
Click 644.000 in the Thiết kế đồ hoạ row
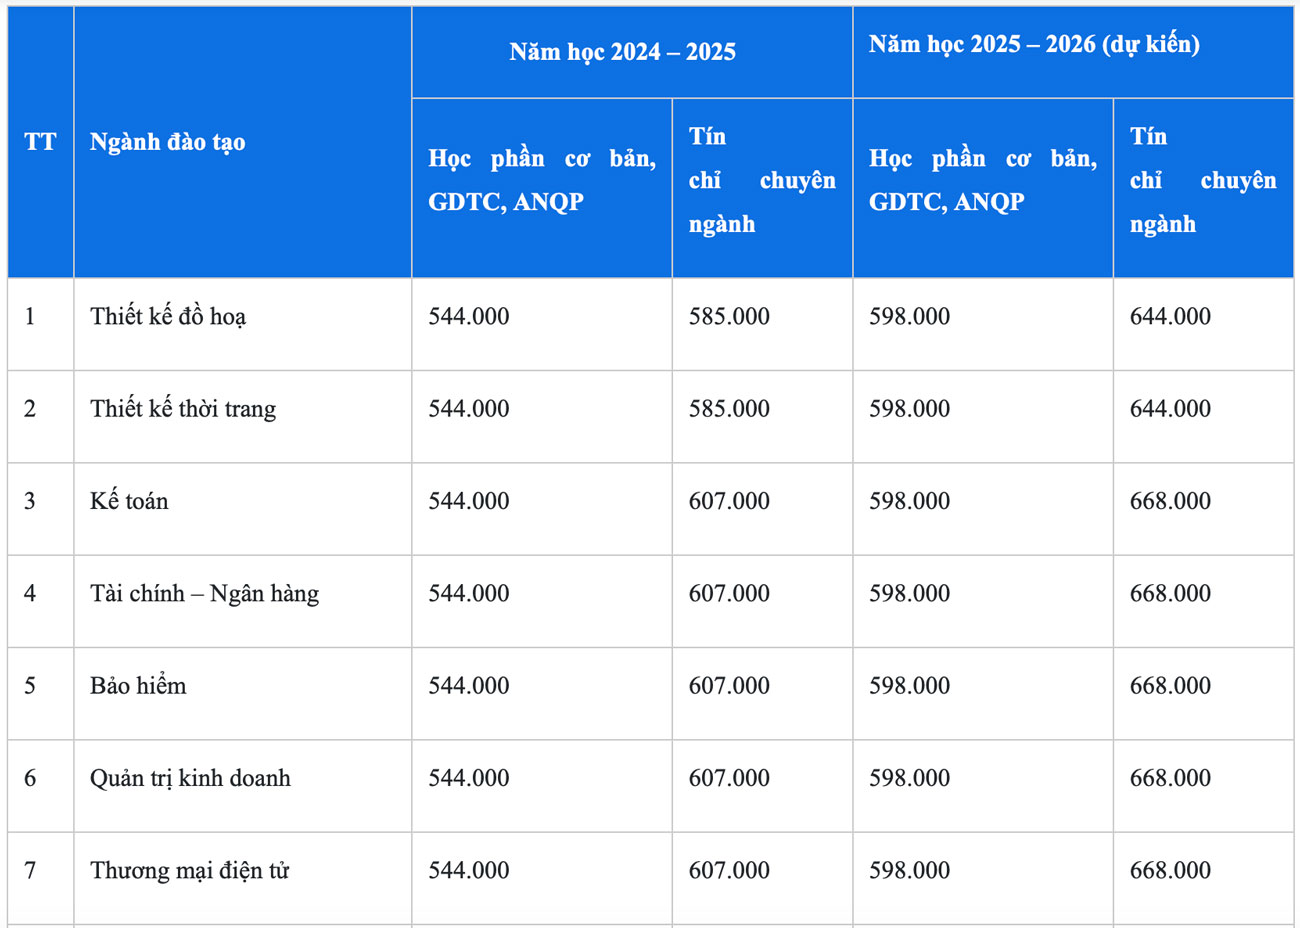[1170, 317]
